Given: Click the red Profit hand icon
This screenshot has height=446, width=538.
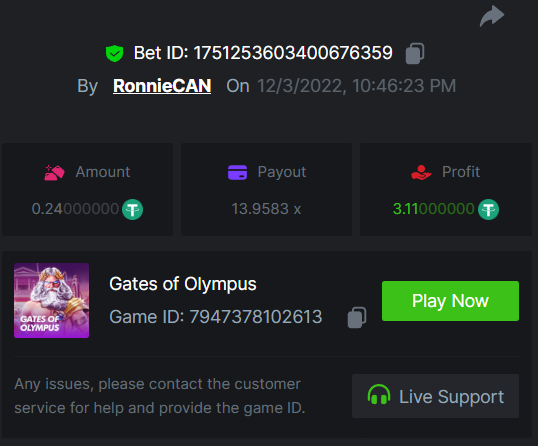Looking at the screenshot, I should point(421,172).
